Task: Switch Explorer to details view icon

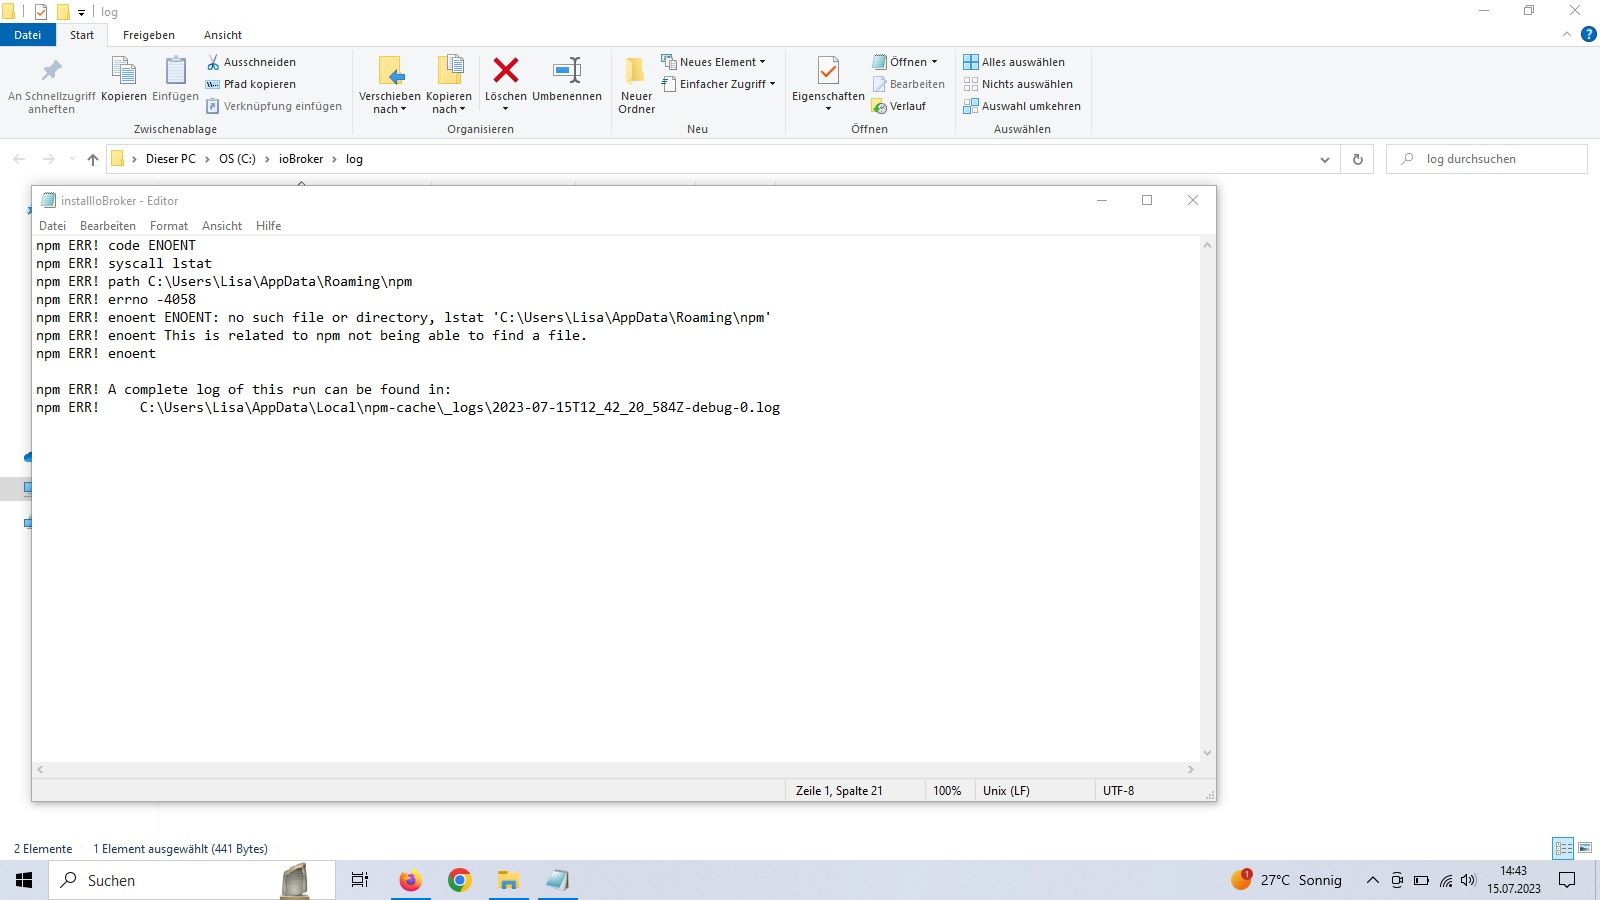Action: (x=1563, y=848)
